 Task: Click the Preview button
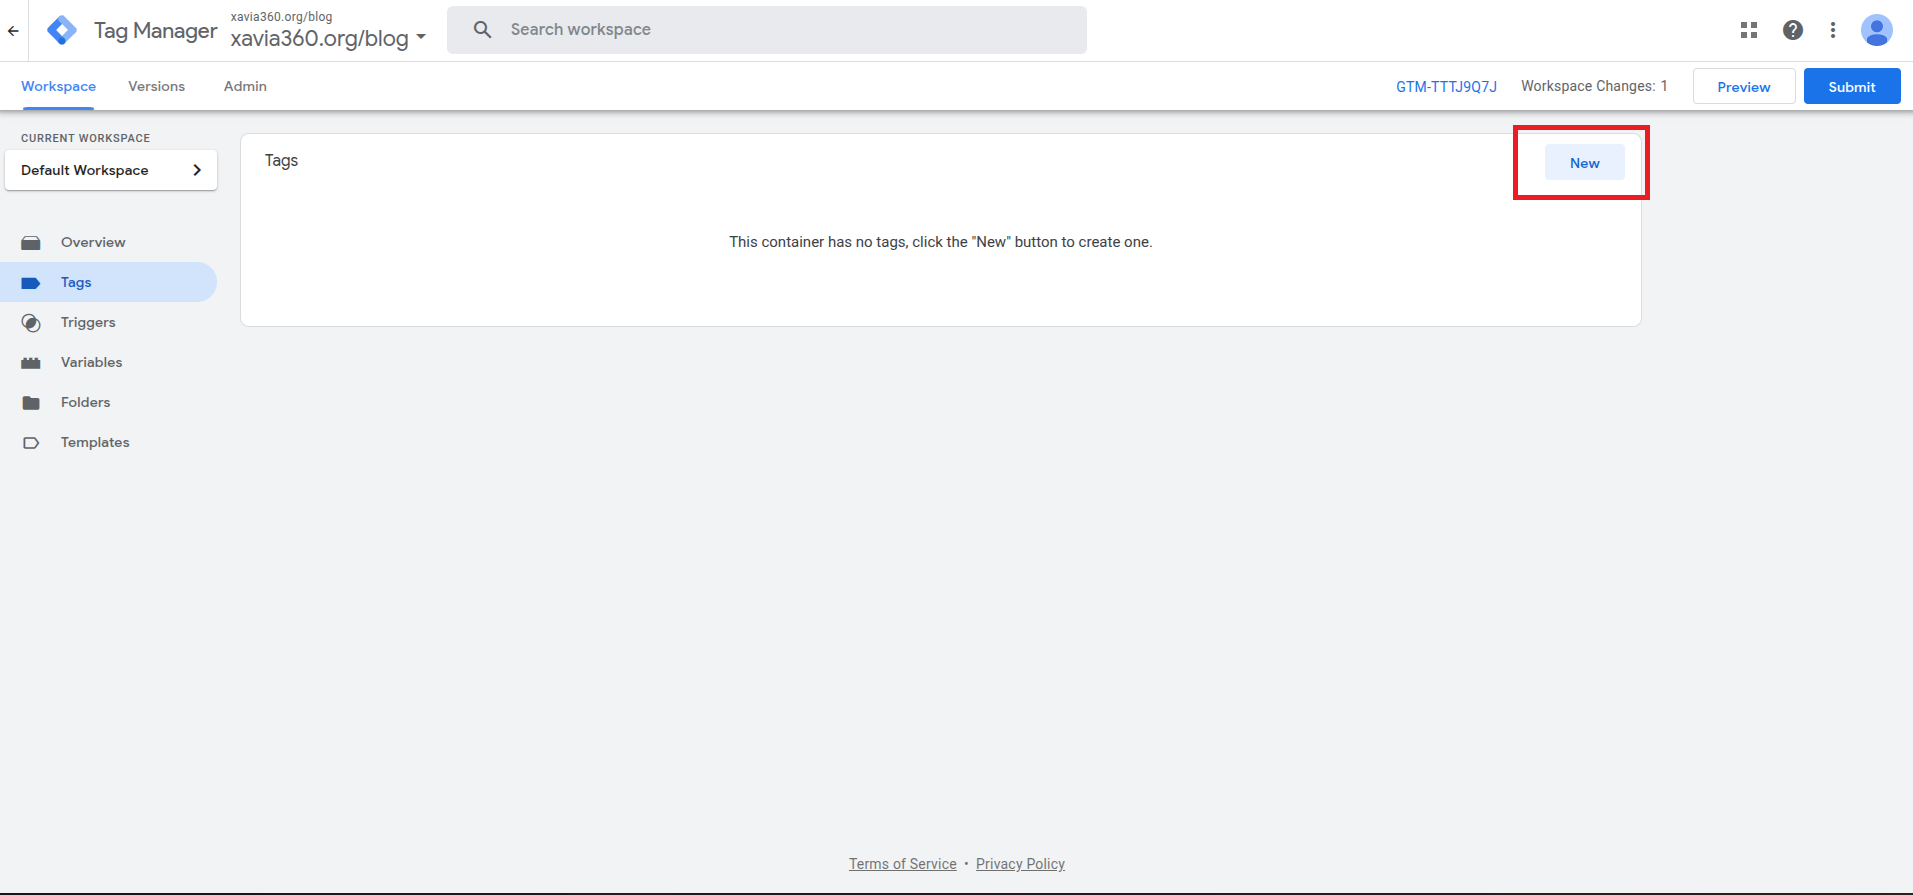pyautogui.click(x=1743, y=87)
